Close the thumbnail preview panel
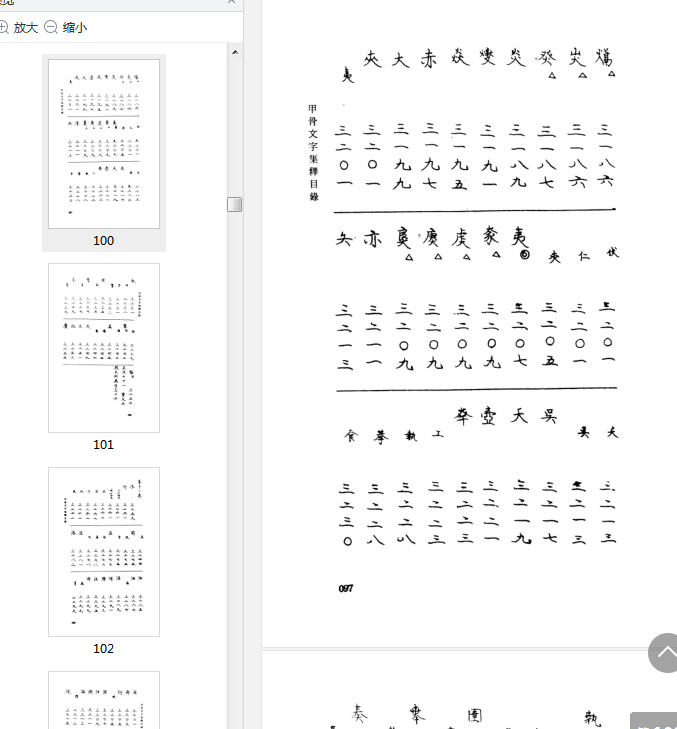 point(231,2)
